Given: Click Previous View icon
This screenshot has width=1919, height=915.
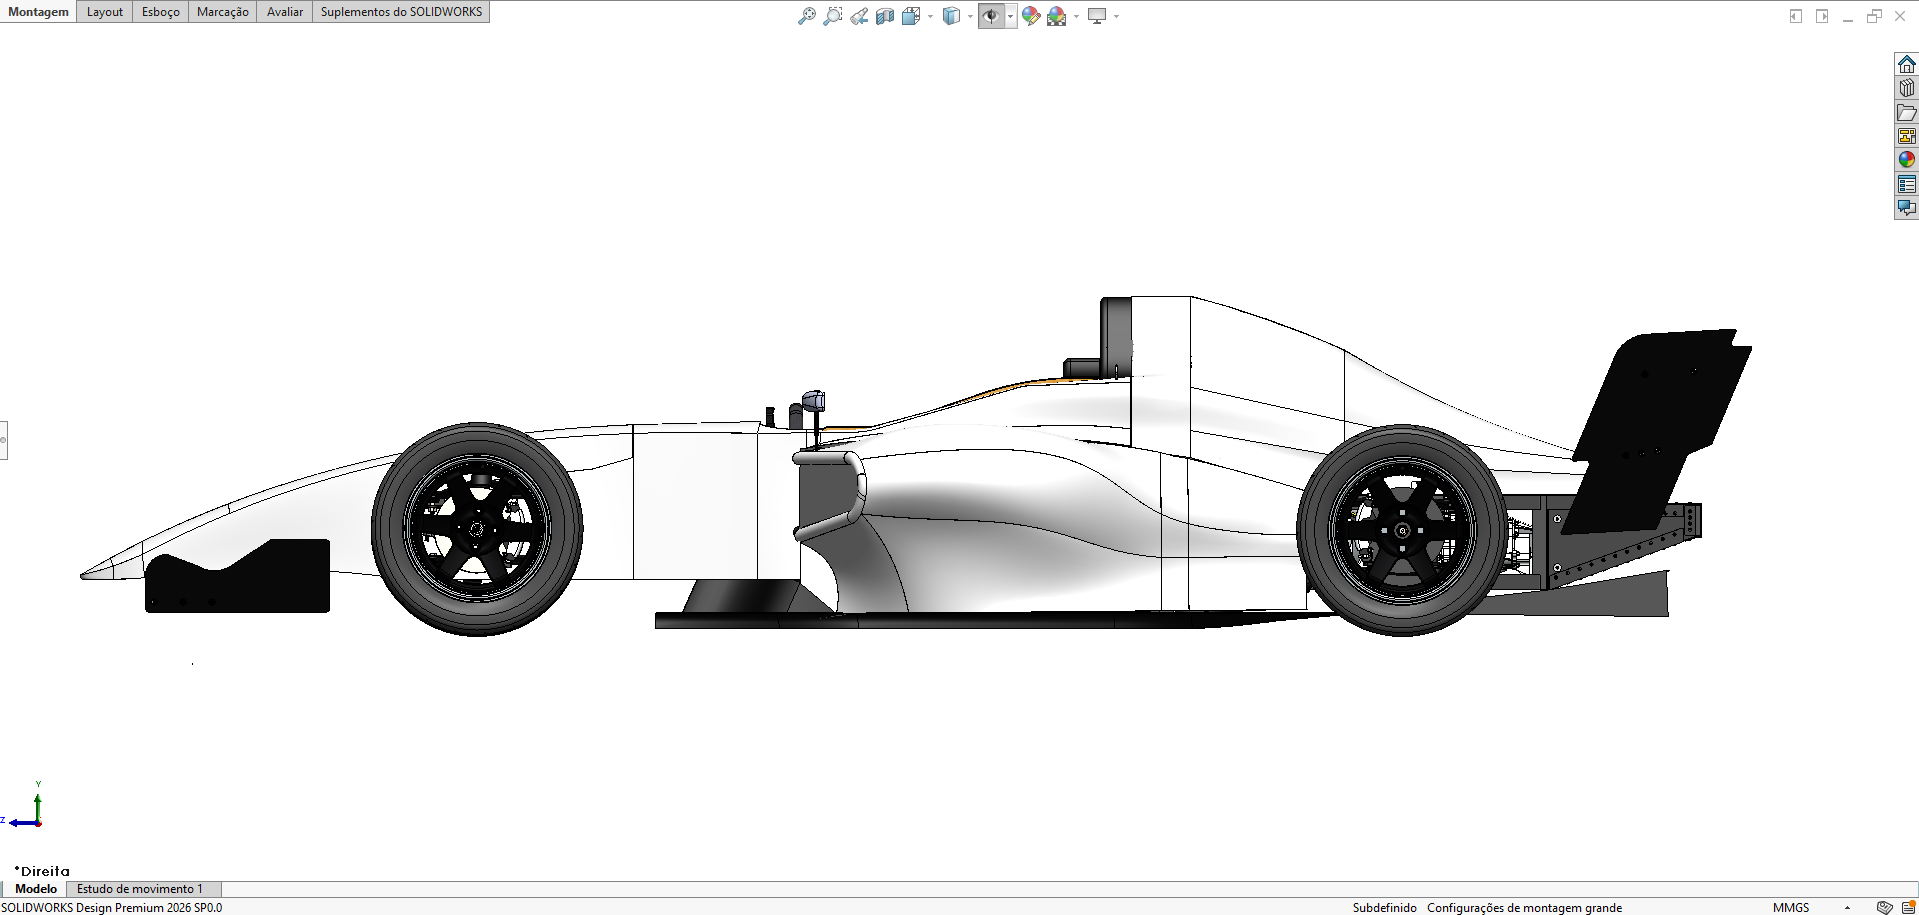Looking at the screenshot, I should click(859, 16).
